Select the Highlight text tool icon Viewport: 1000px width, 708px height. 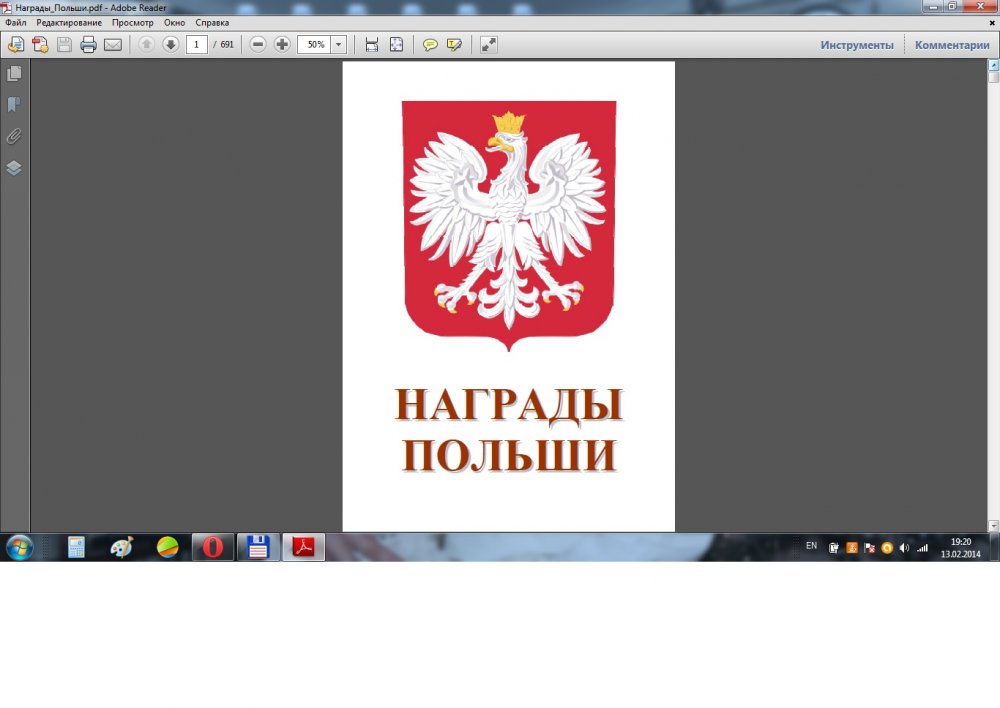tap(454, 45)
